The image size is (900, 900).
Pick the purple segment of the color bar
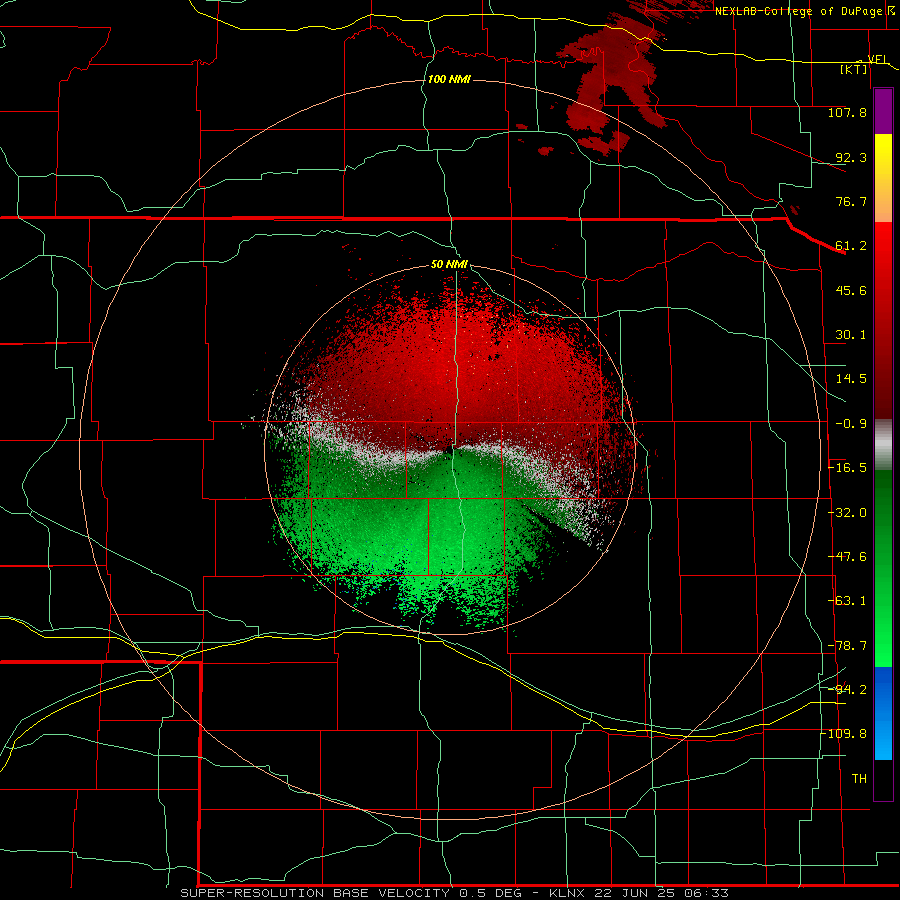[883, 111]
